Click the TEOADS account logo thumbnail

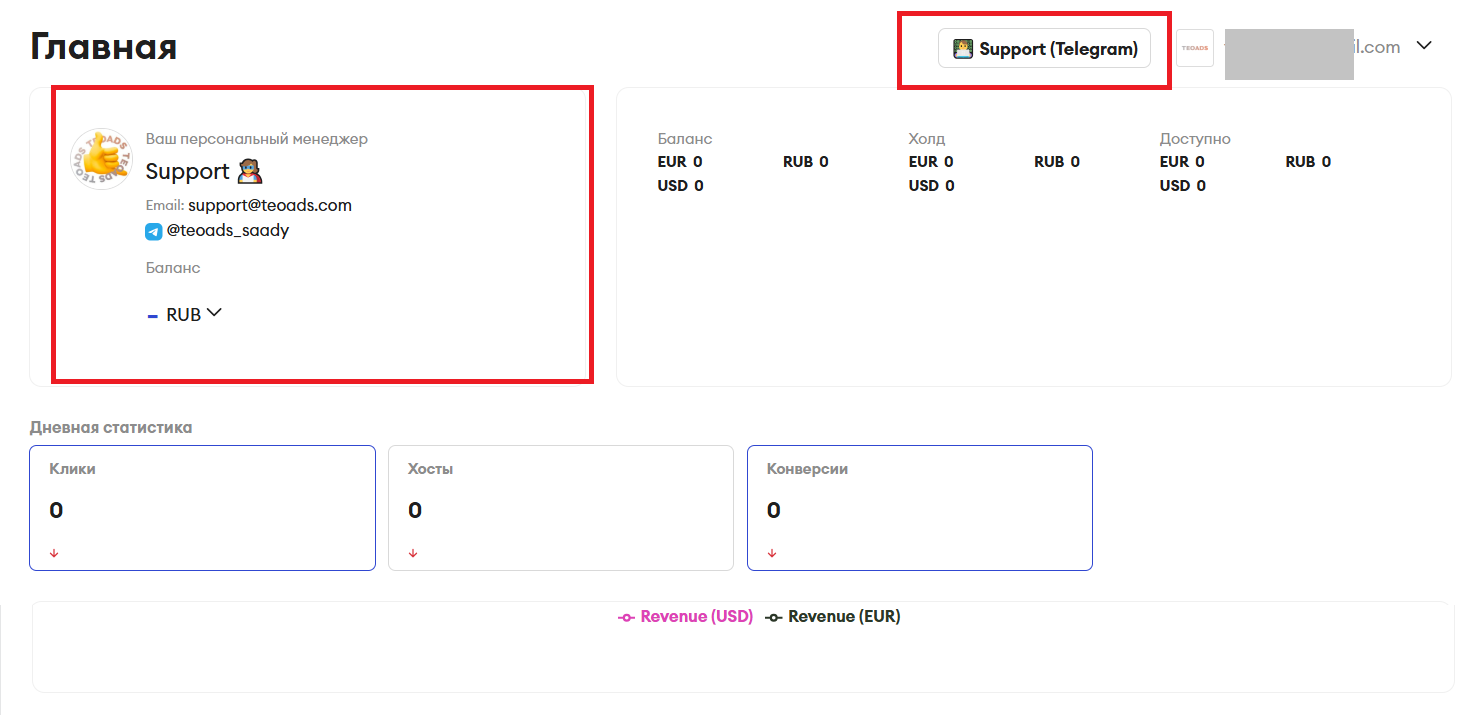pyautogui.click(x=1194, y=48)
